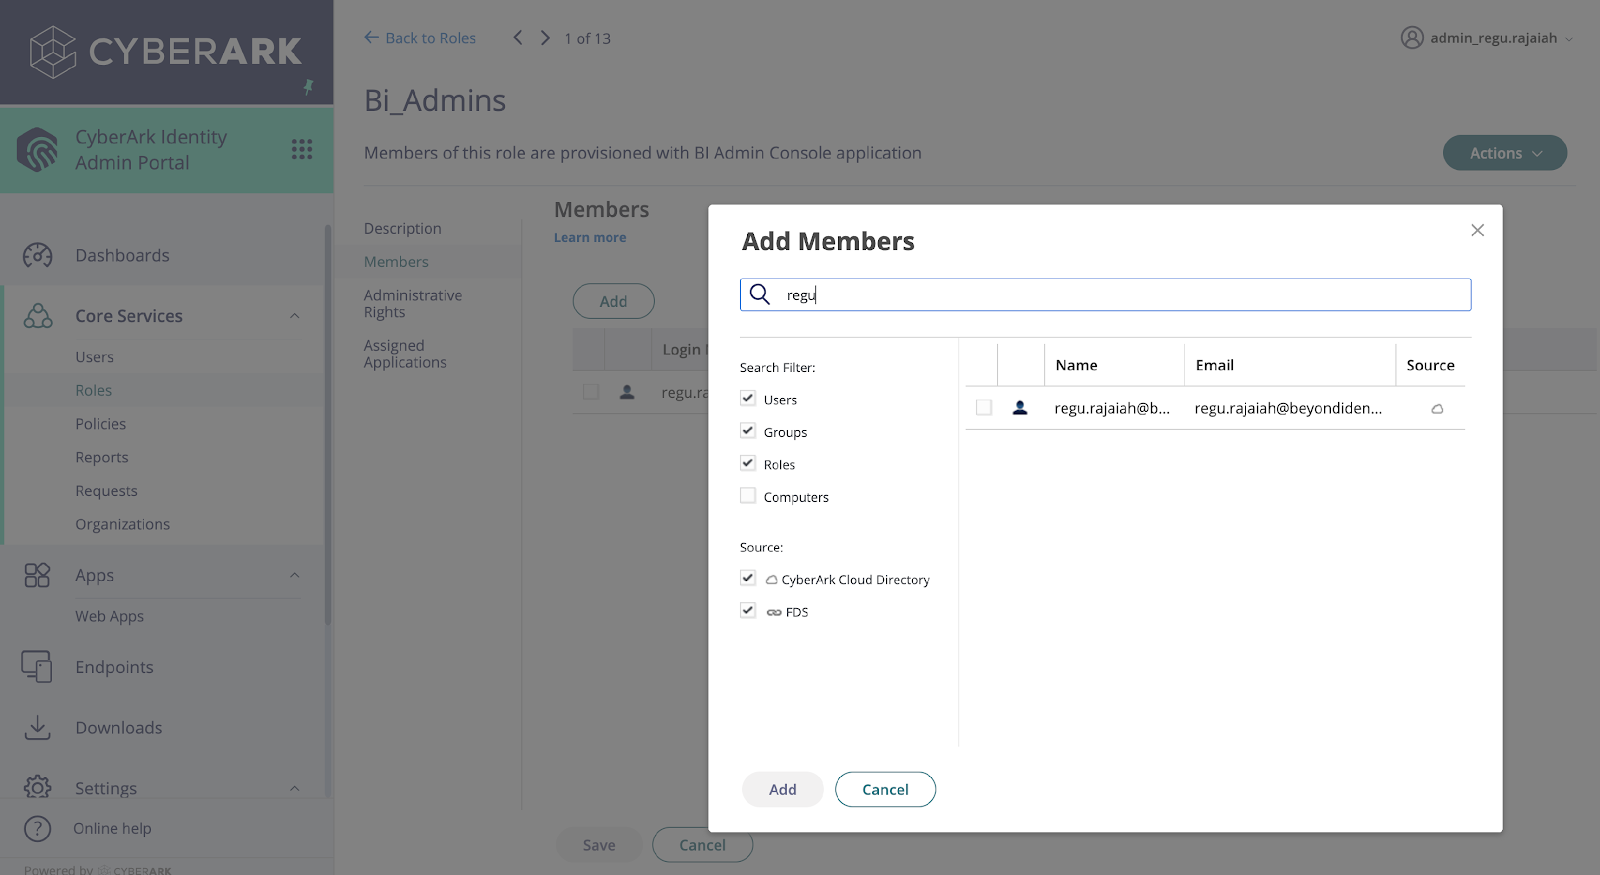Close the Add Members dialog
The height and width of the screenshot is (875, 1600).
point(1477,230)
